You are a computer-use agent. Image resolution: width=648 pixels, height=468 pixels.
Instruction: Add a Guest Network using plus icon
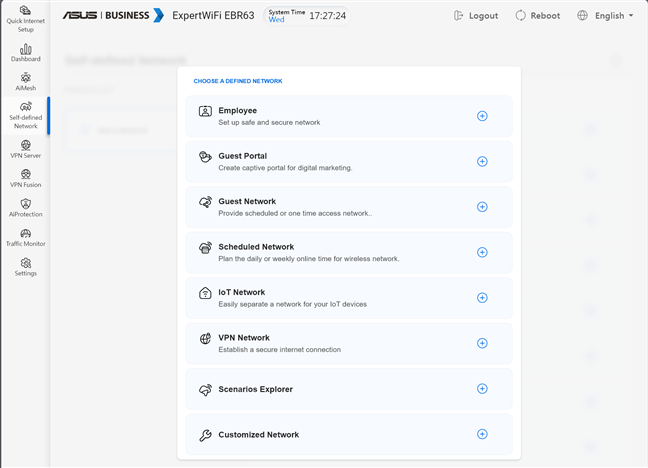click(482, 207)
